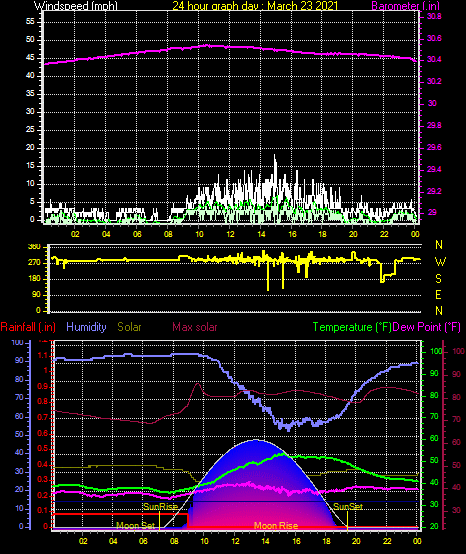Click the wind direction axis value "180"
Image resolution: width=466 pixels, height=554 pixels.
[x=34, y=279]
